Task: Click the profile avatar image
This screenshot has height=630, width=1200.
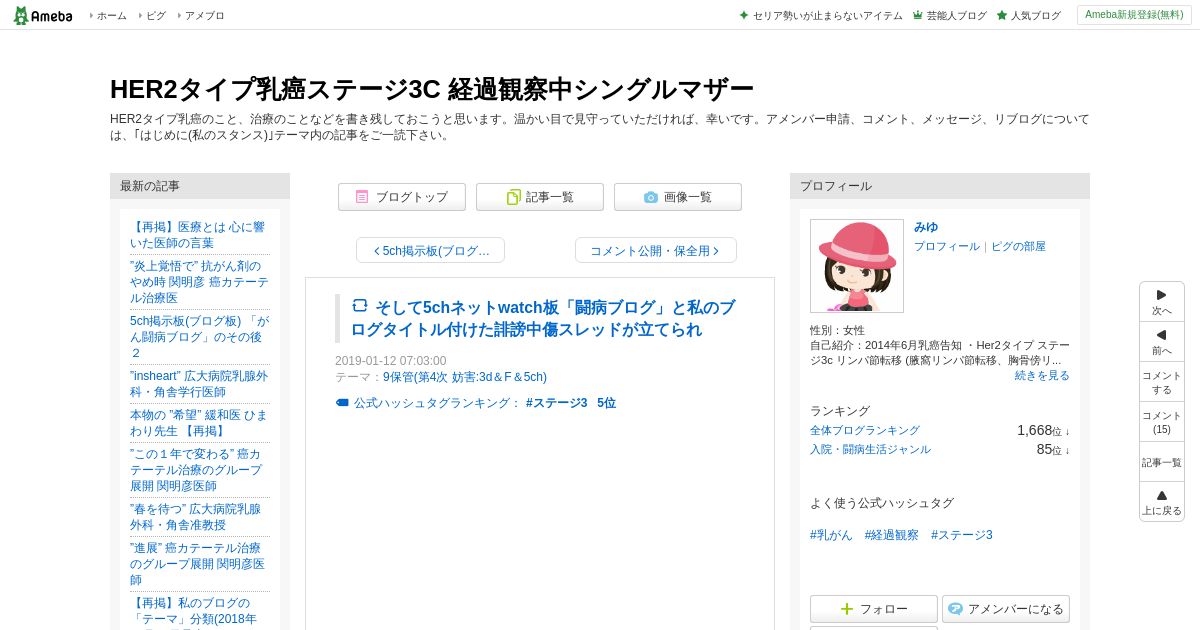Action: click(x=857, y=266)
